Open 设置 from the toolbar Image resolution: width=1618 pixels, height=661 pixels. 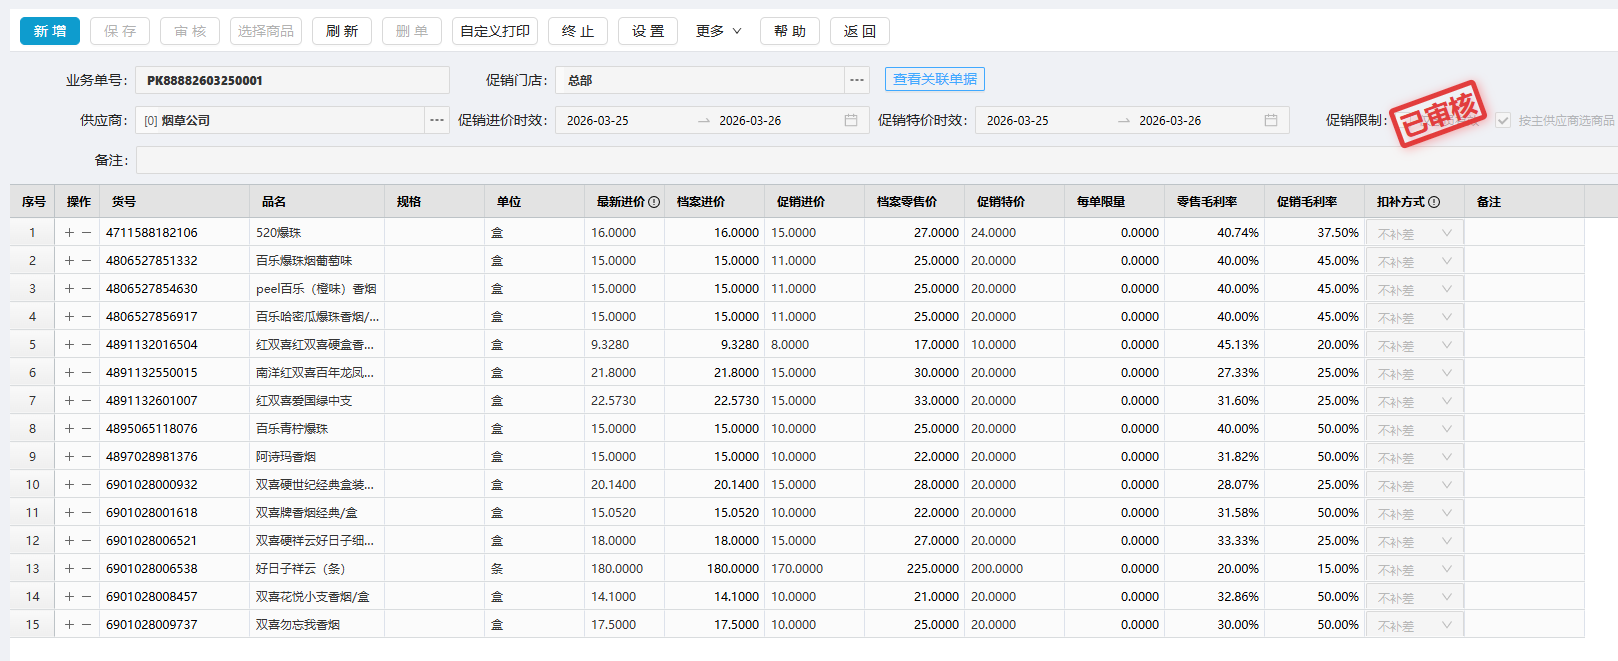pyautogui.click(x=648, y=32)
